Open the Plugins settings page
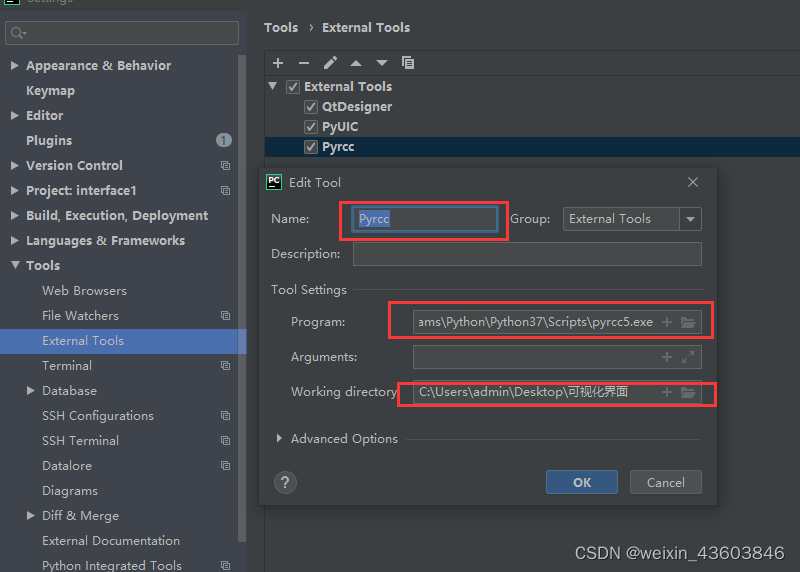This screenshot has width=800, height=572. (49, 140)
